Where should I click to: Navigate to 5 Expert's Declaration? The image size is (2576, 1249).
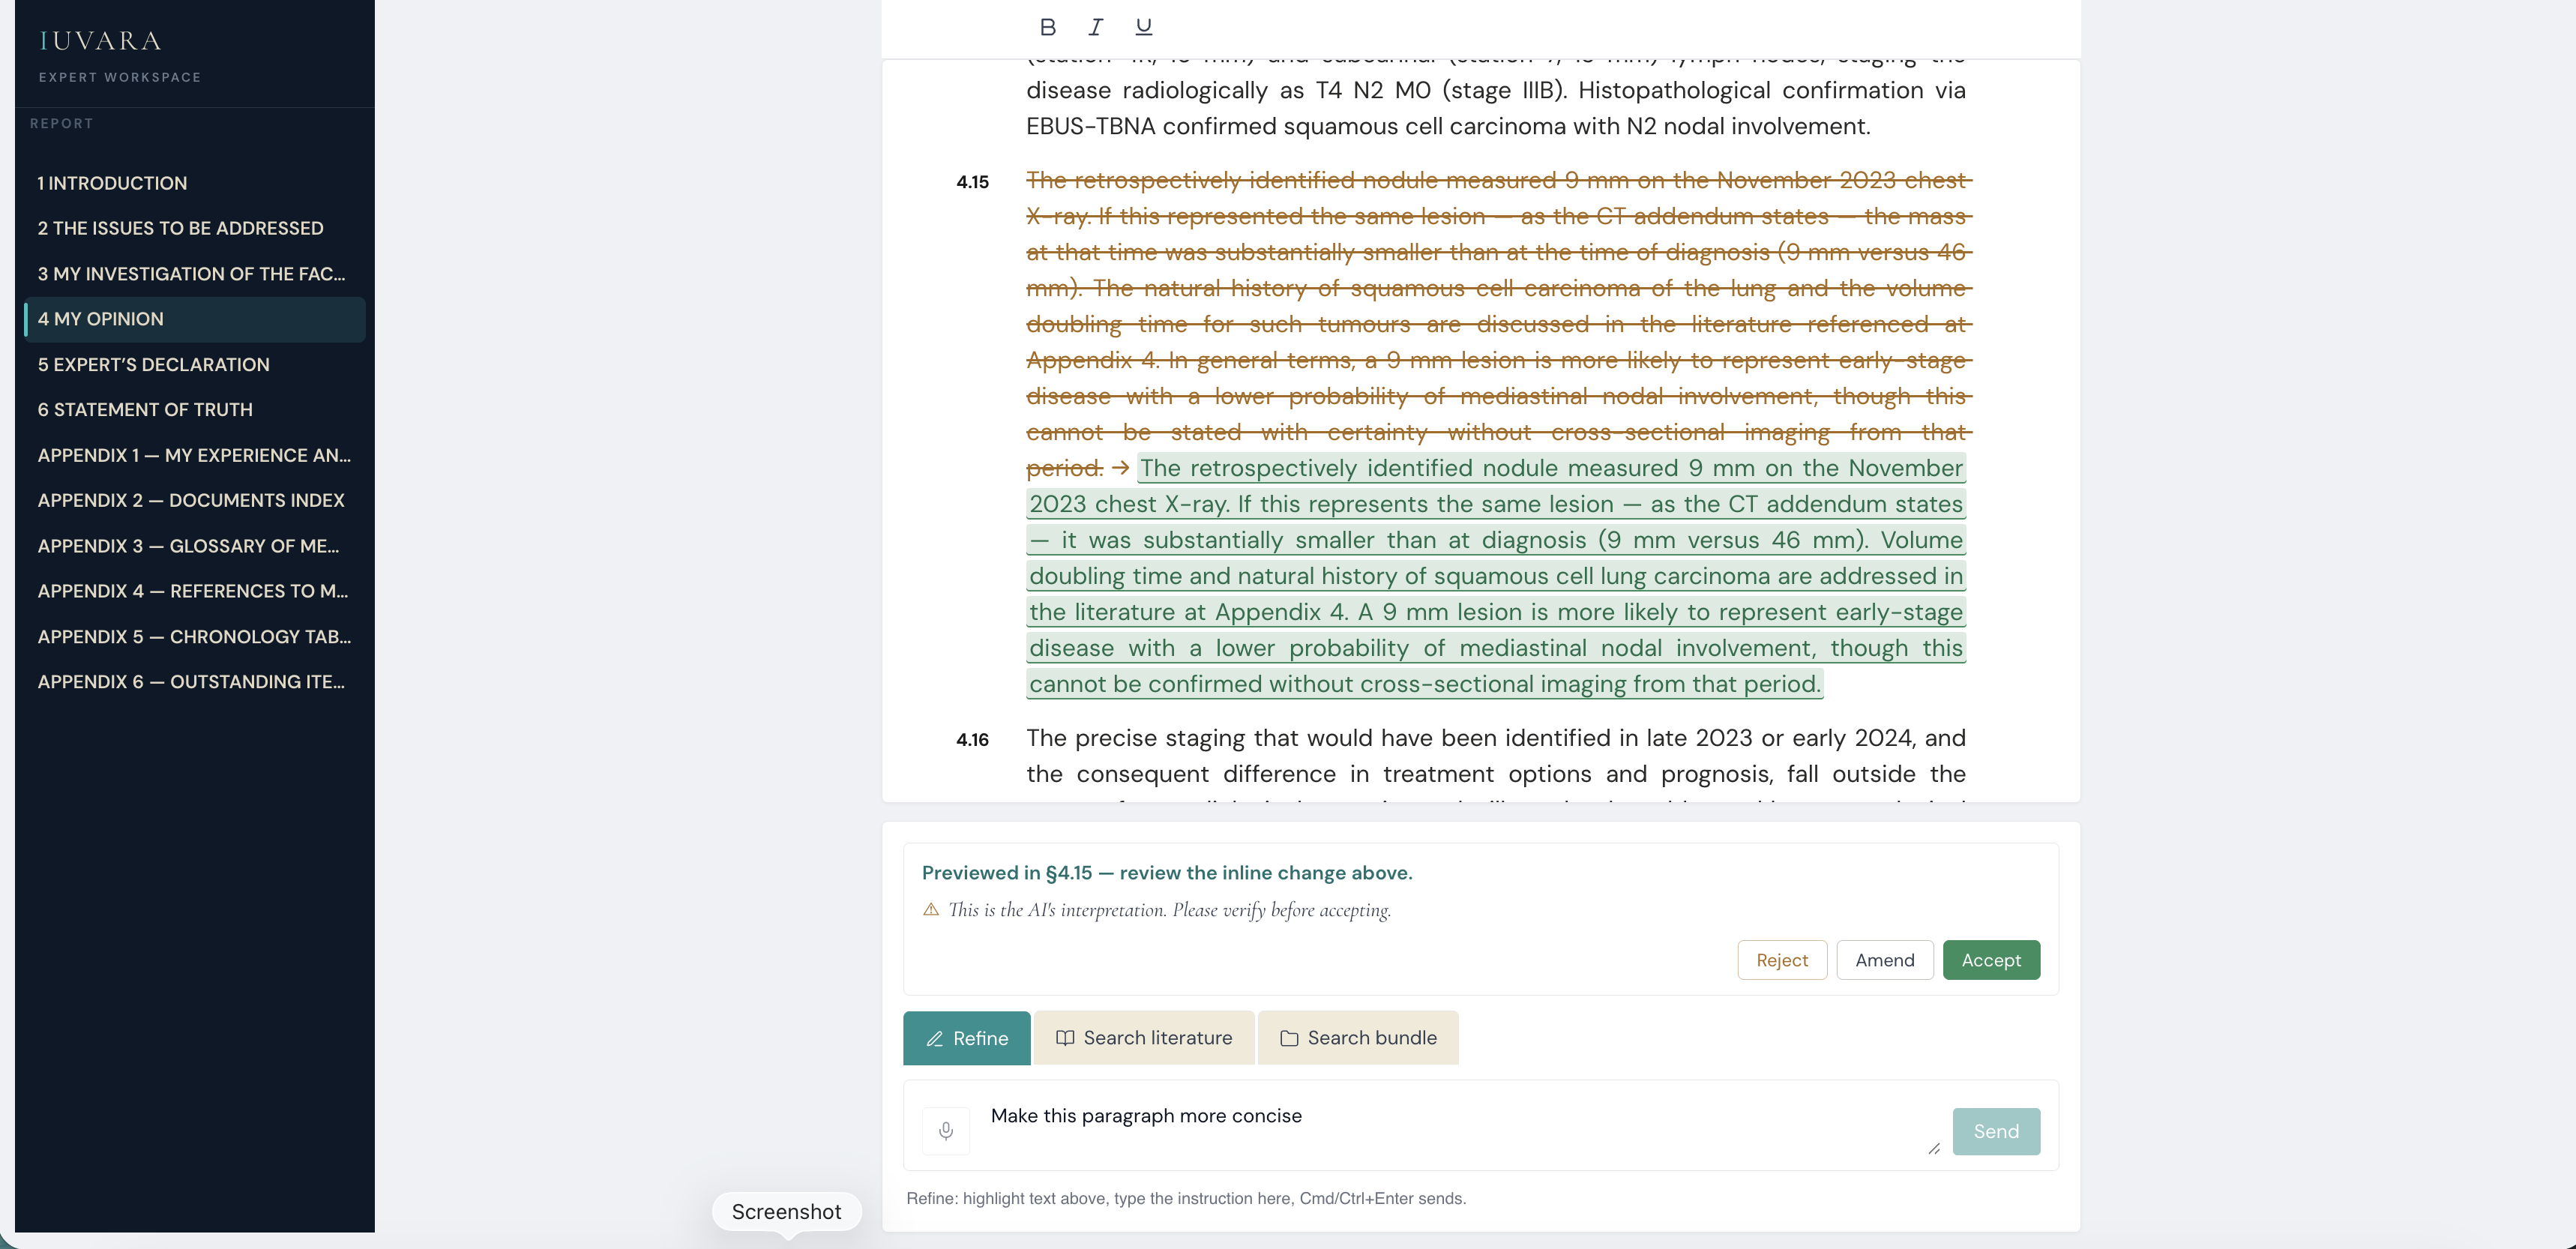(195, 365)
